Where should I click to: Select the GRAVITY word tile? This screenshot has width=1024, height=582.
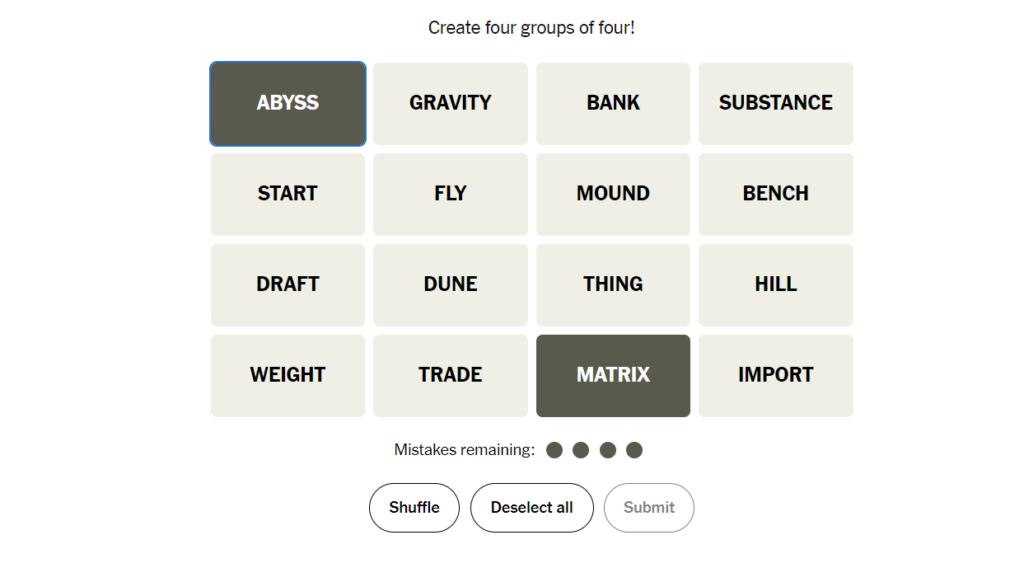tap(450, 104)
